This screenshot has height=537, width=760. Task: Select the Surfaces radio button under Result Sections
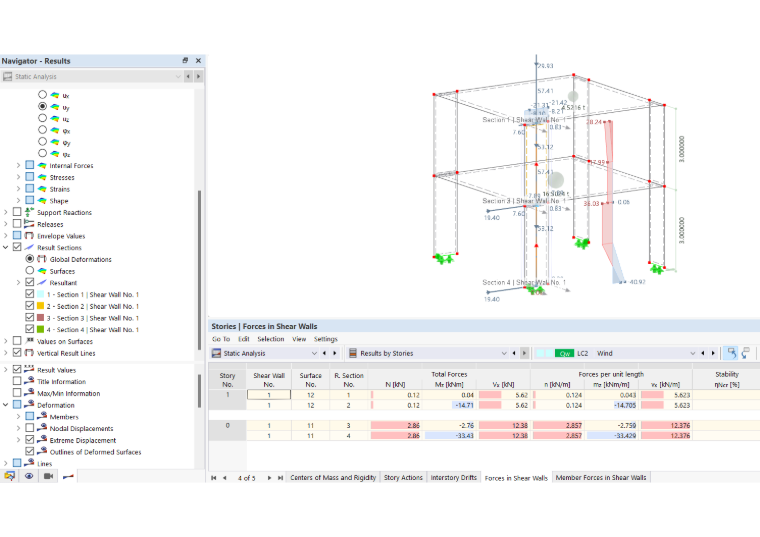(30, 270)
